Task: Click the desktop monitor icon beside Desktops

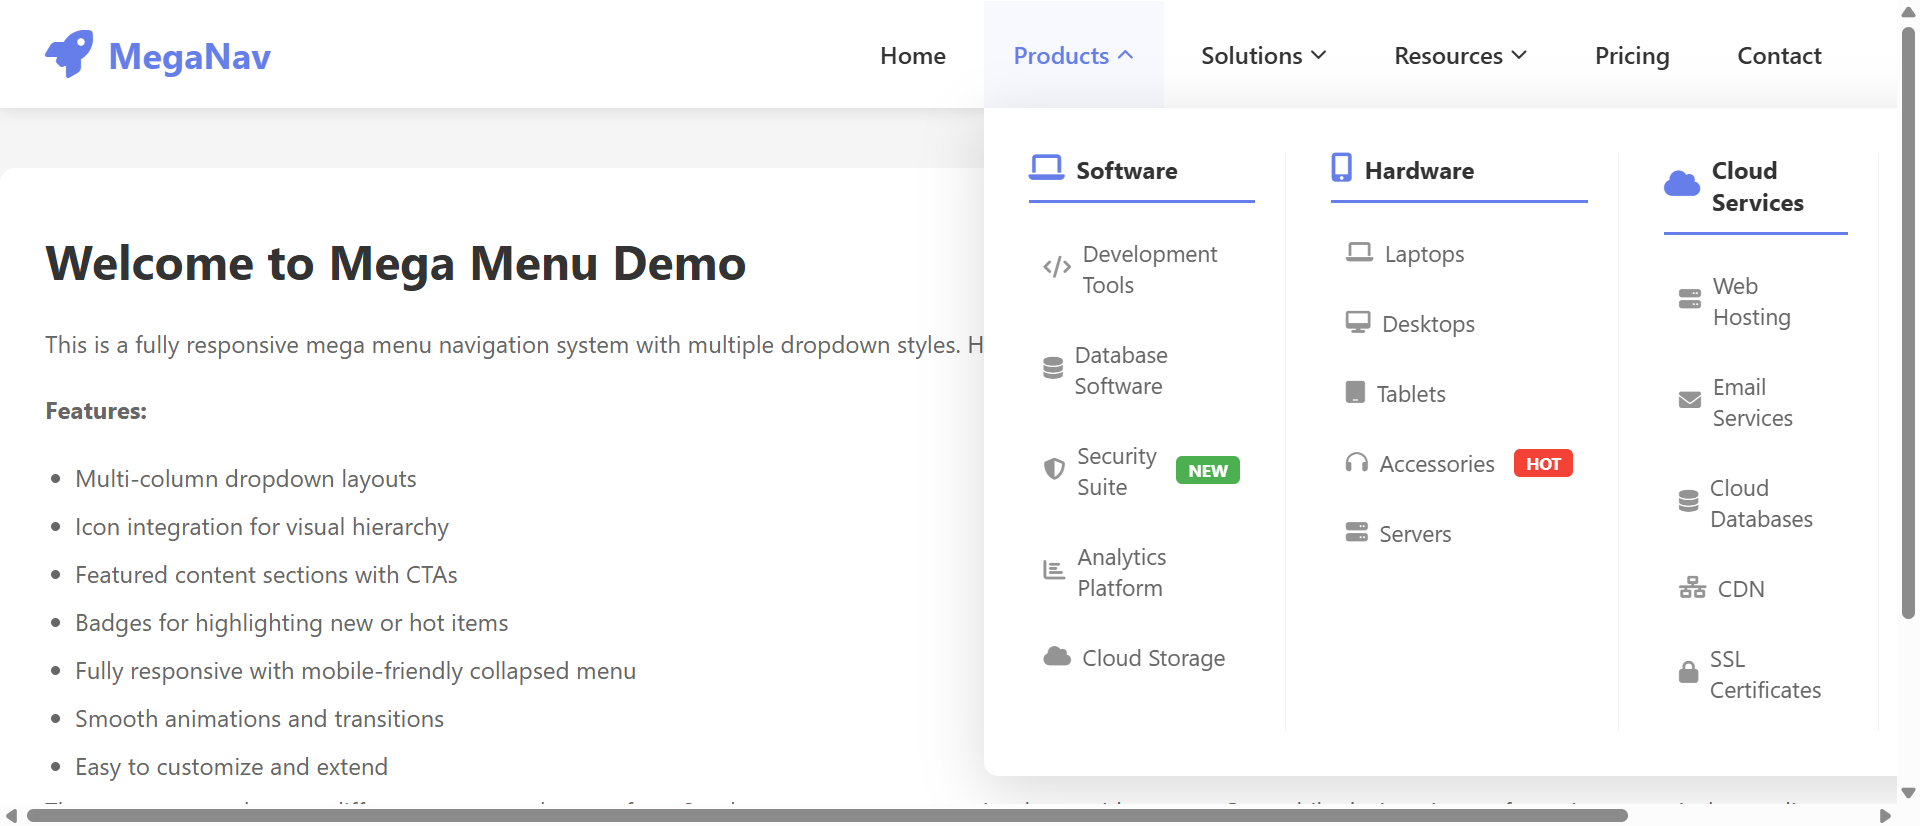Action: click(x=1357, y=322)
